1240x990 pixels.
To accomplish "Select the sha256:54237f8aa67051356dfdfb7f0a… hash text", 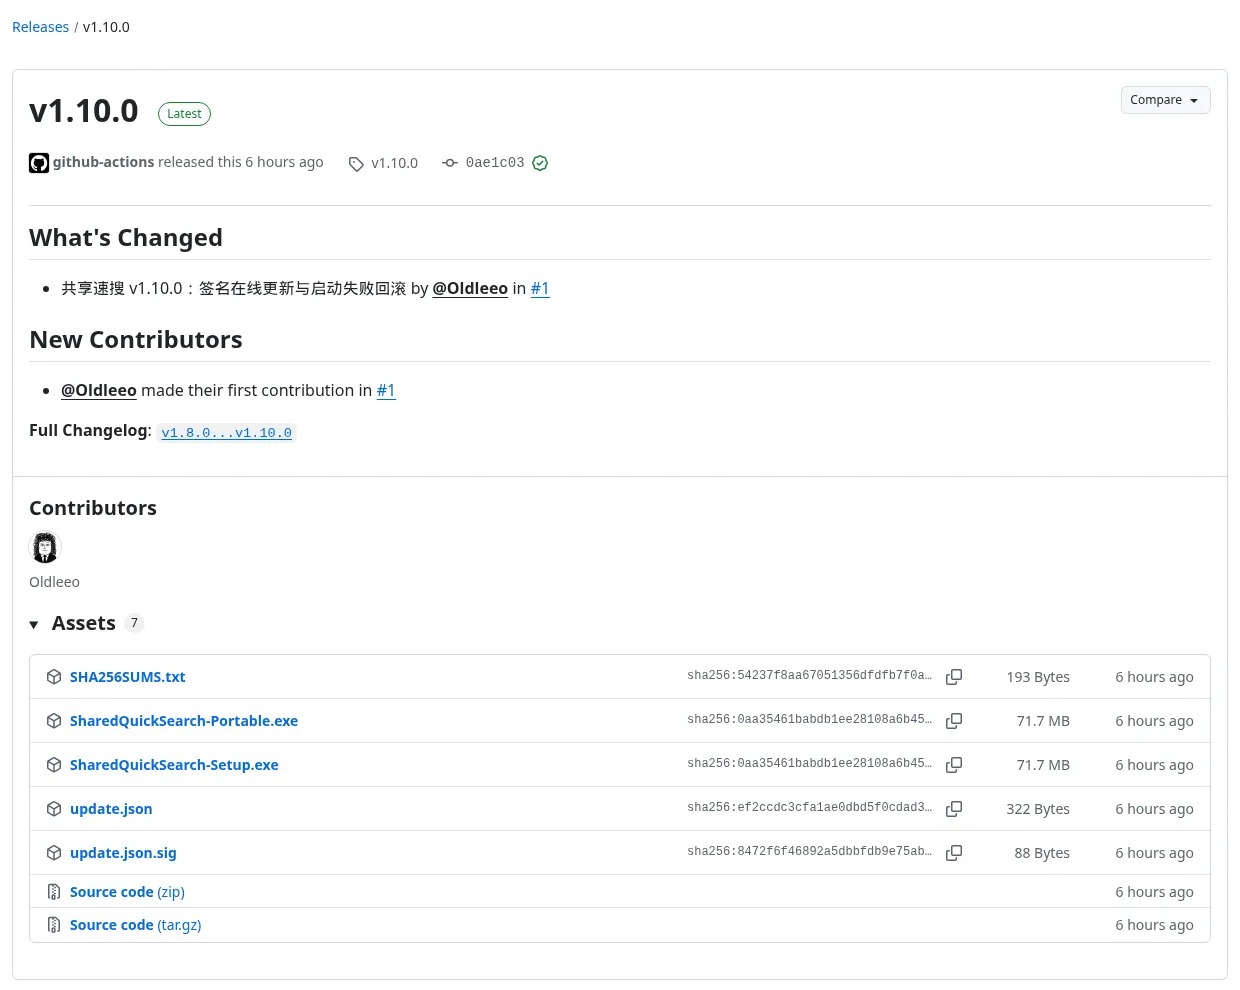I will click(x=809, y=676).
